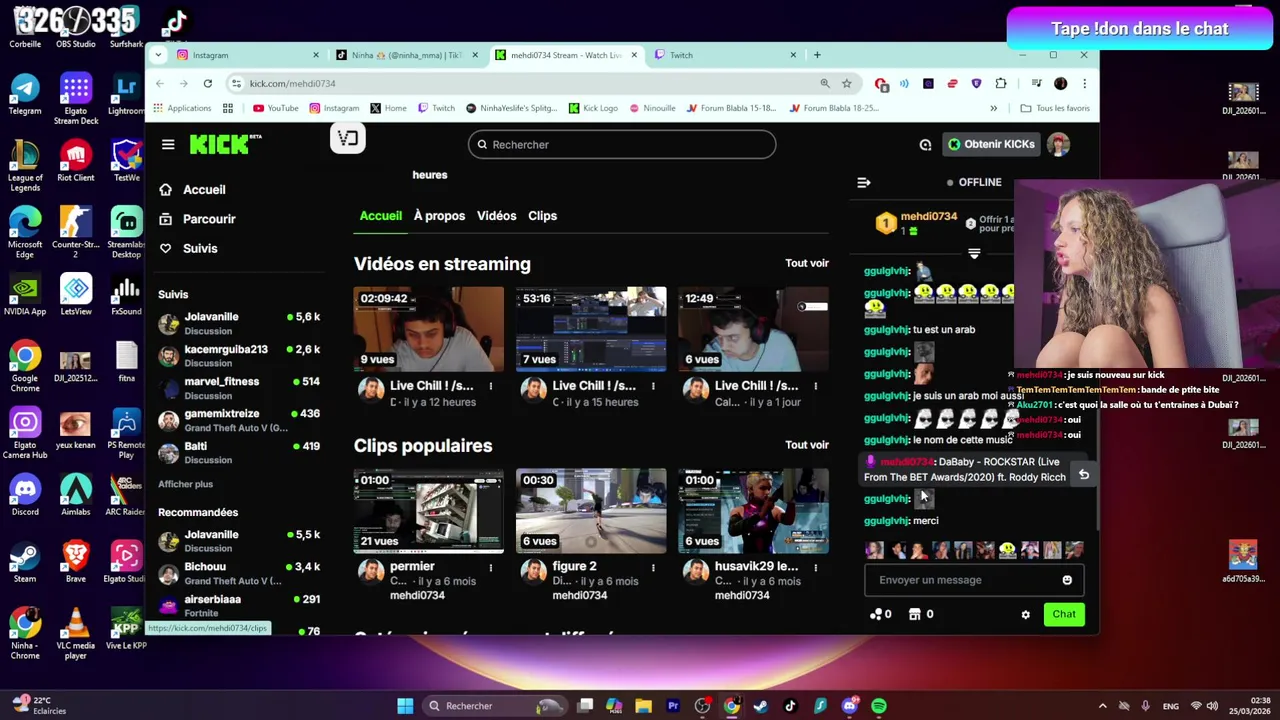This screenshot has height=720, width=1280.
Task: Click the Windows Start button
Action: point(405,706)
